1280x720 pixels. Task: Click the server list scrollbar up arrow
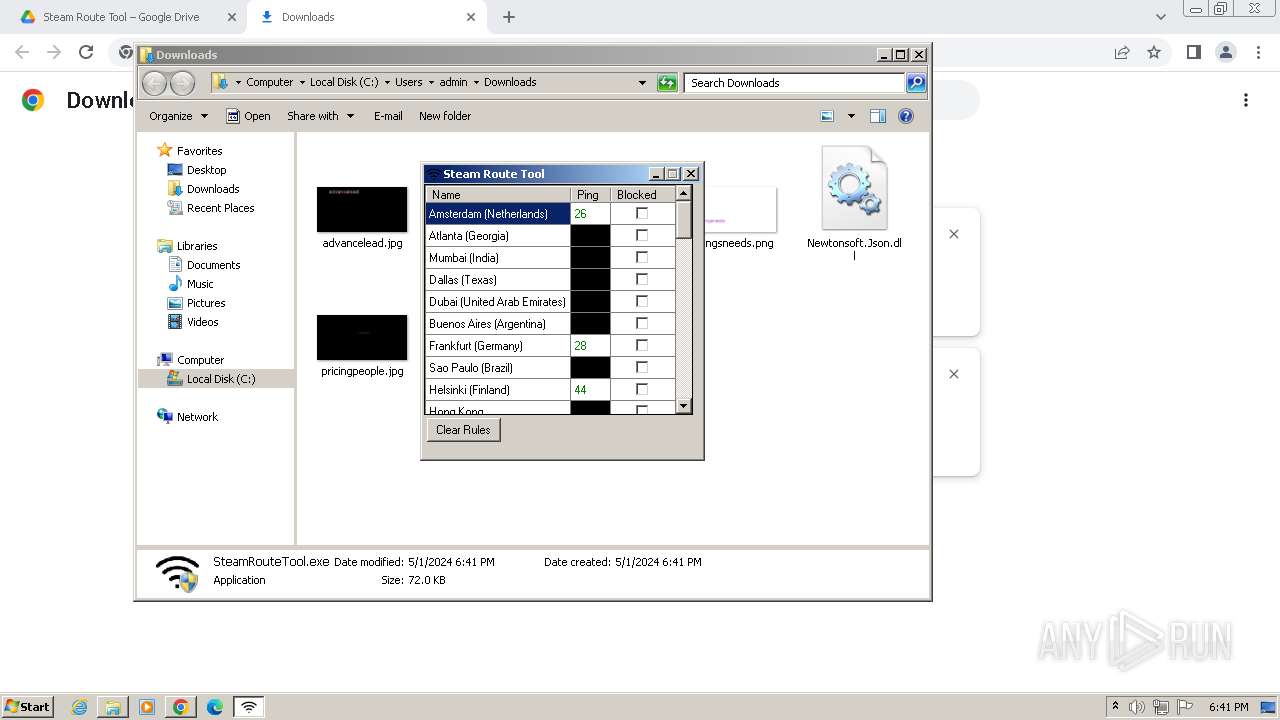(684, 193)
